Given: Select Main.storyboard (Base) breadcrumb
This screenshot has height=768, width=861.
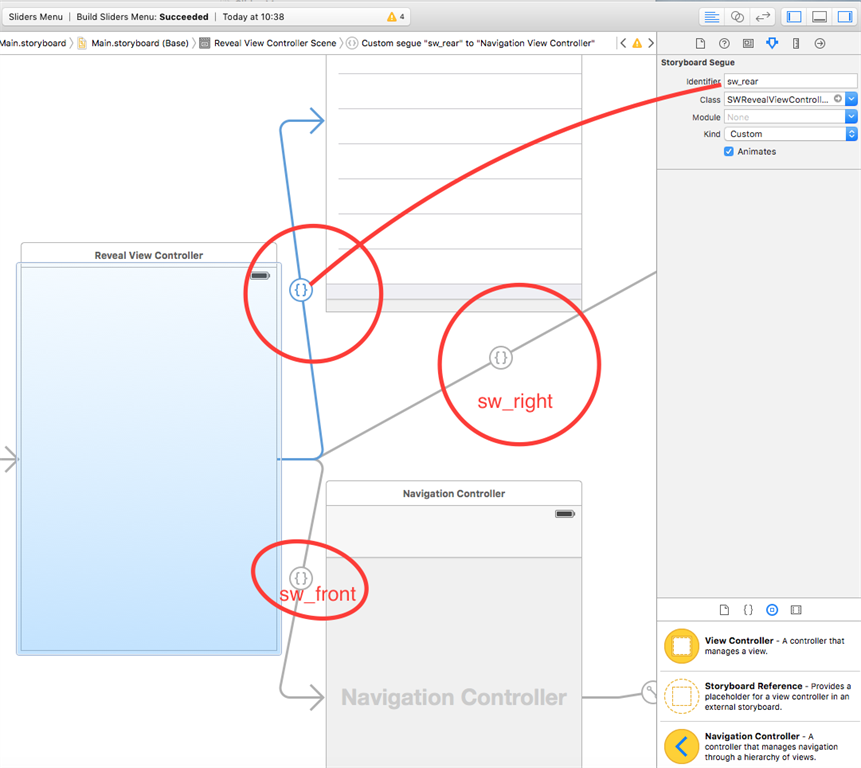Looking at the screenshot, I should [134, 43].
